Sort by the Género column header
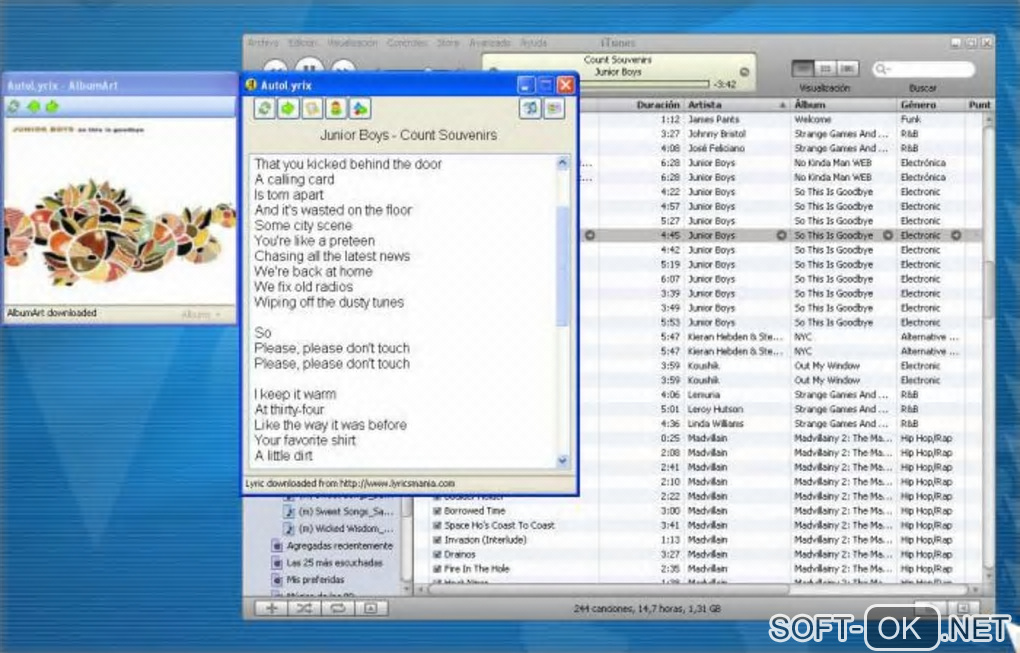Image resolution: width=1020 pixels, height=653 pixels. [918, 105]
